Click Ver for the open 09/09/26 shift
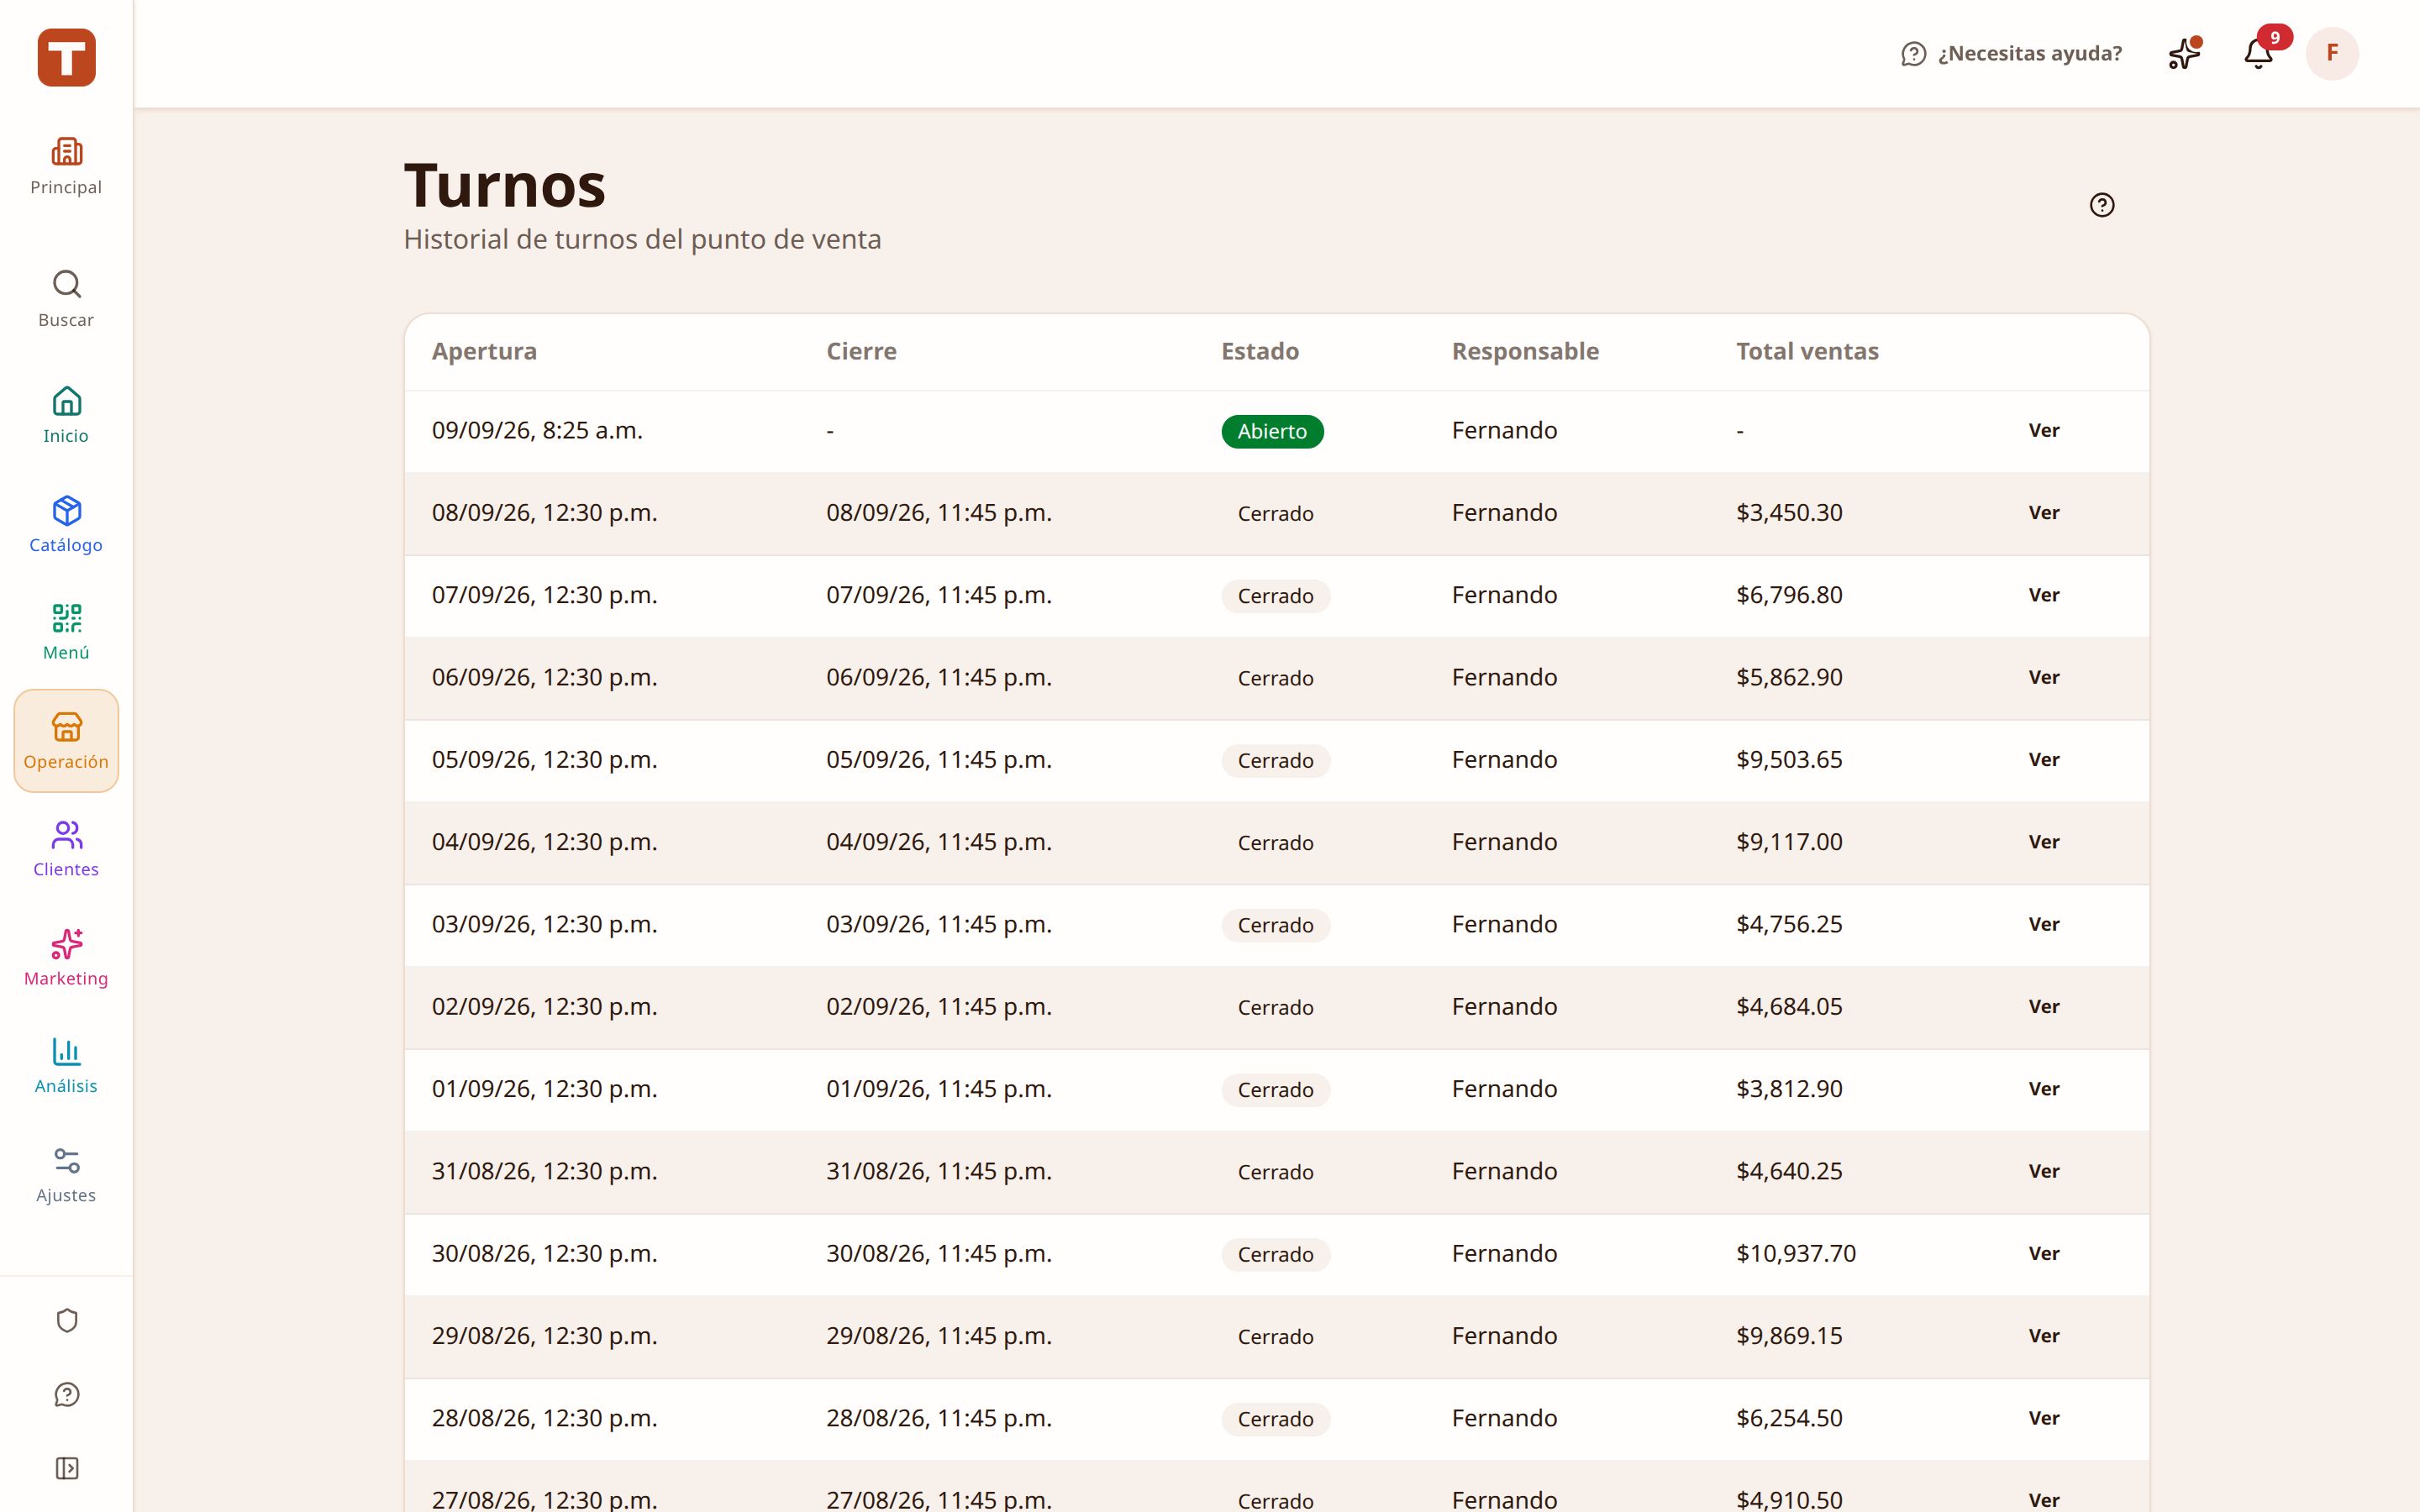This screenshot has width=2420, height=1512. pos(2044,430)
